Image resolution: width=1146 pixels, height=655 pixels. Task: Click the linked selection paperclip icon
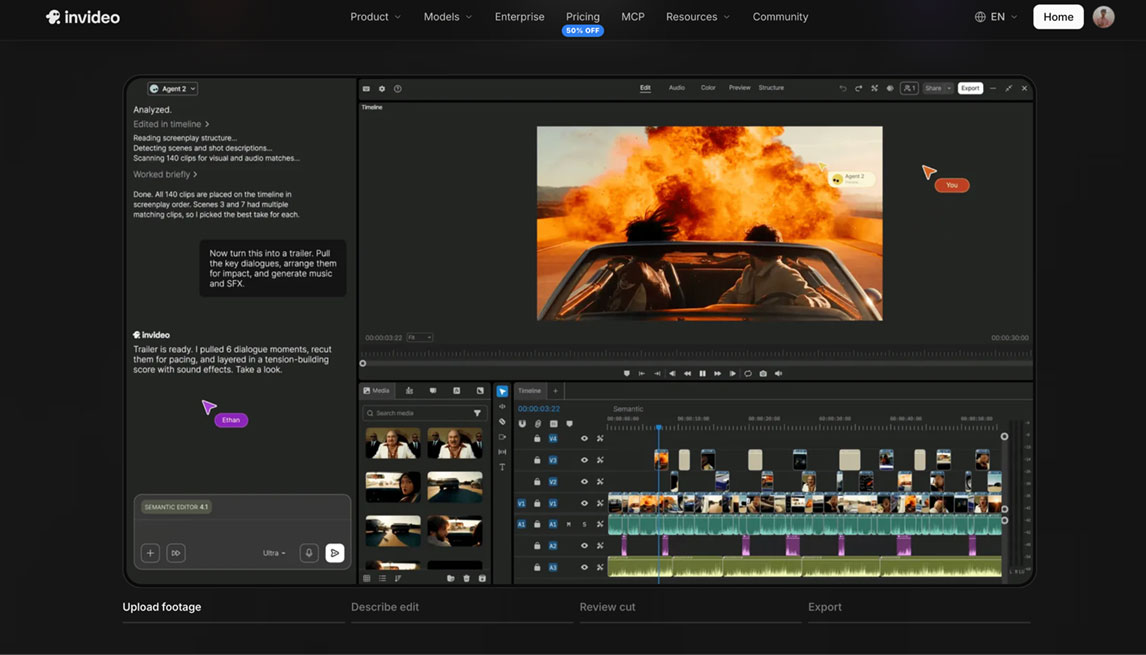(538, 424)
